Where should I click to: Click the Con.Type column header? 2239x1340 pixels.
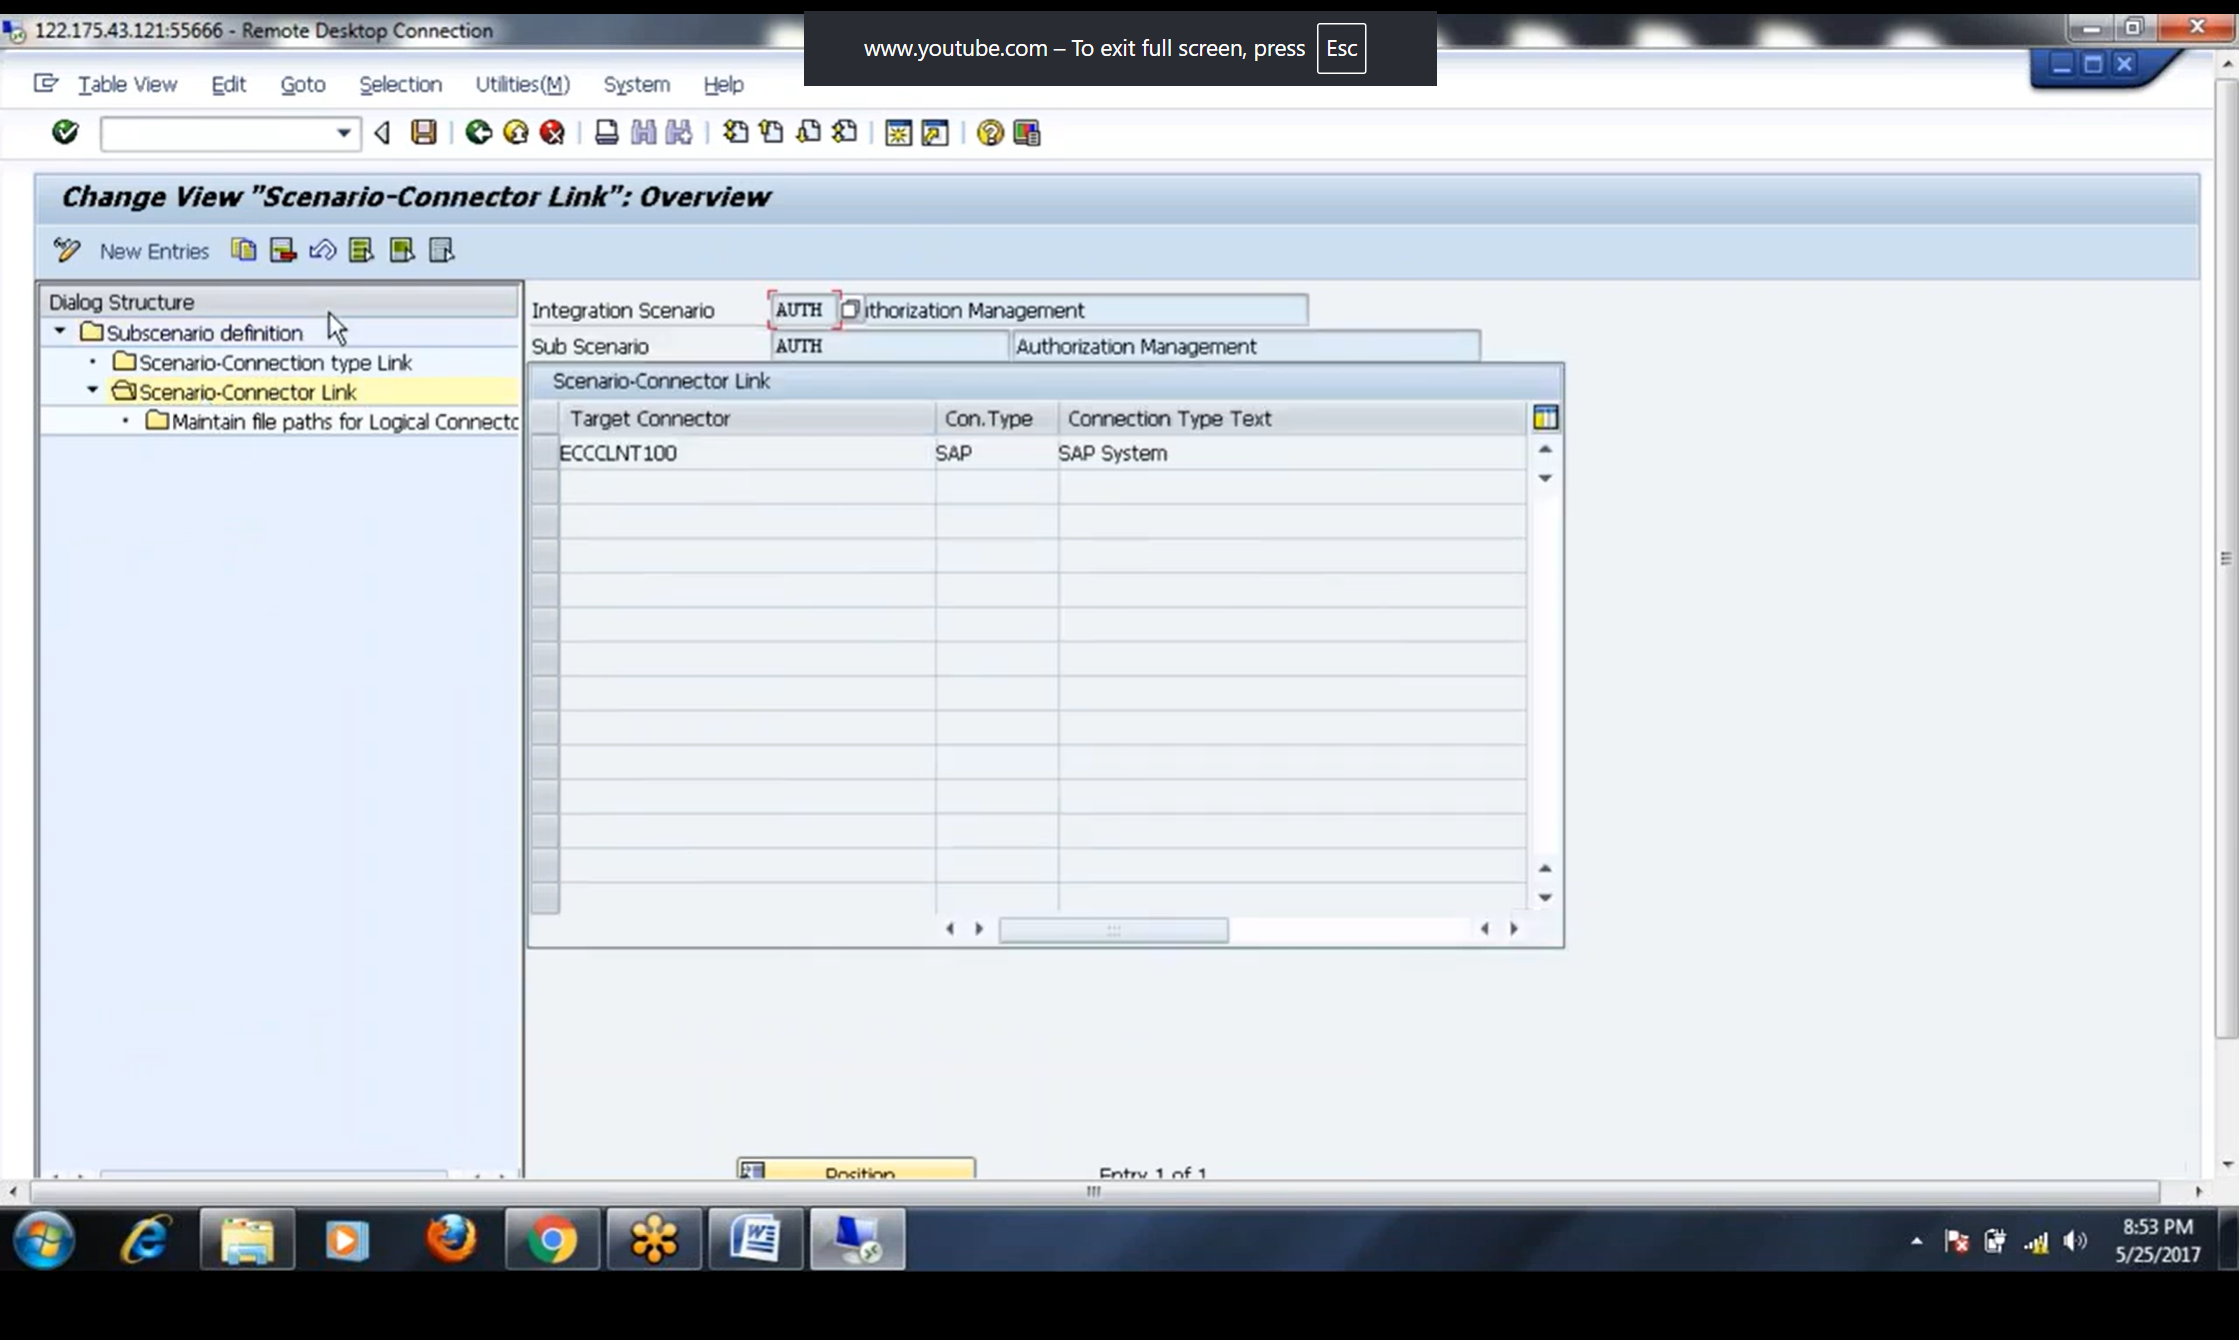[x=997, y=418]
